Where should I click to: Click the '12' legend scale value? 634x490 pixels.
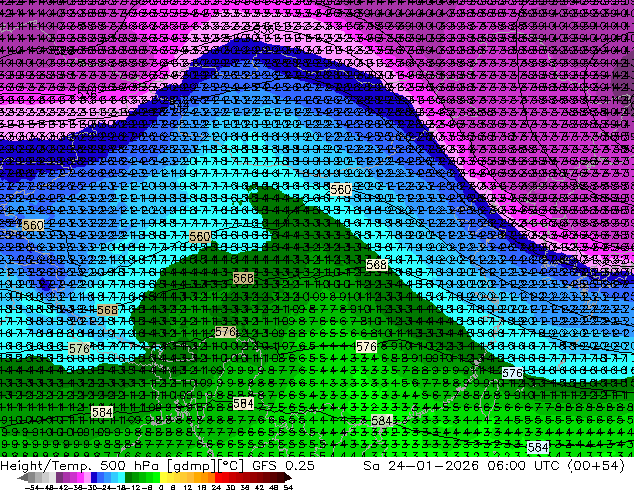pyautogui.click(x=187, y=487)
